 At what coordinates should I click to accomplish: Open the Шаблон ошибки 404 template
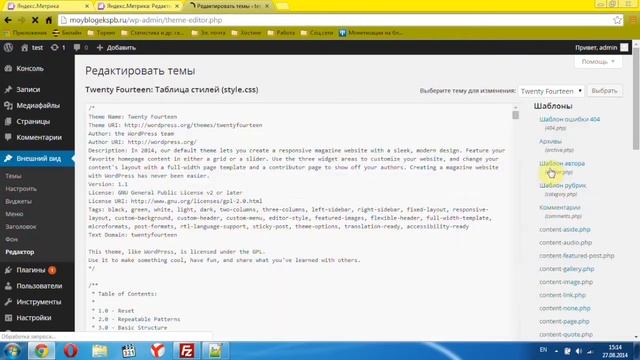(569, 119)
